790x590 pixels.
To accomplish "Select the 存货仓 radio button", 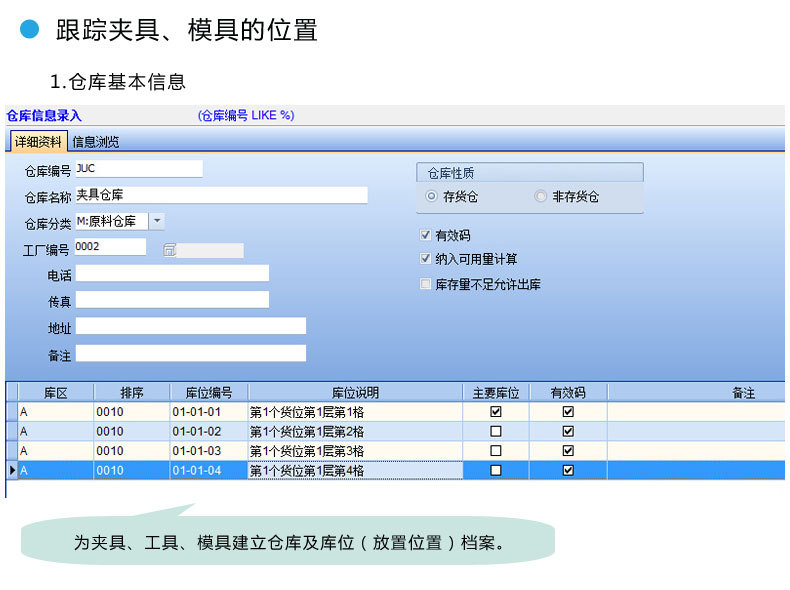I will pyautogui.click(x=432, y=197).
